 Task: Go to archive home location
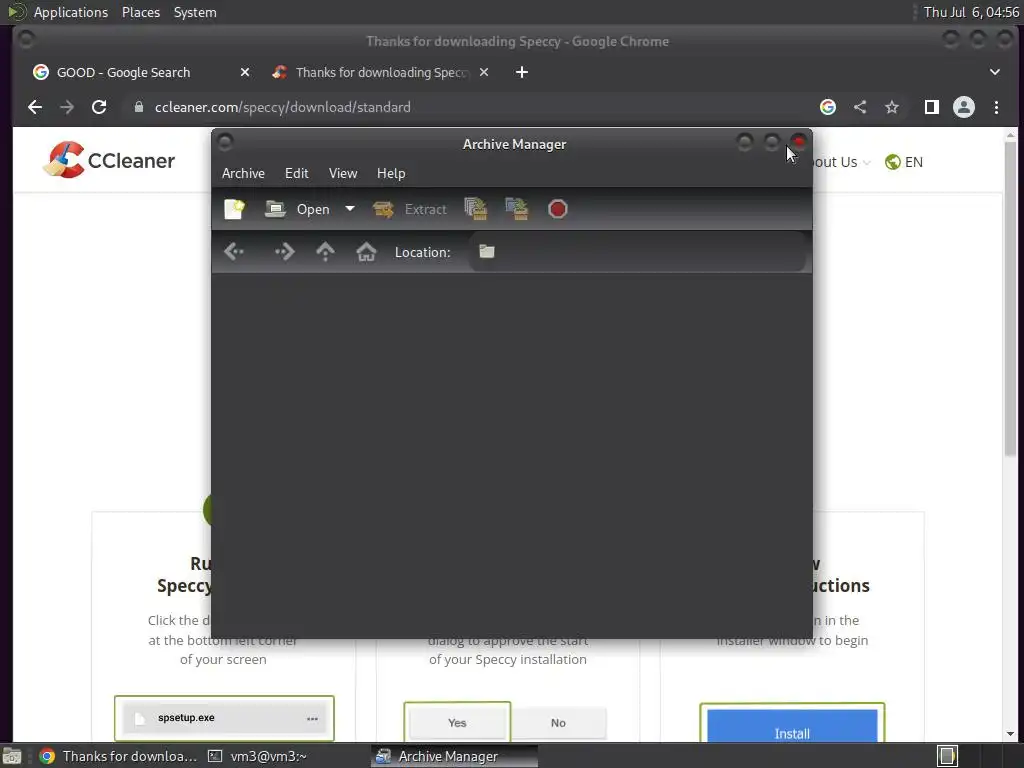coord(366,251)
